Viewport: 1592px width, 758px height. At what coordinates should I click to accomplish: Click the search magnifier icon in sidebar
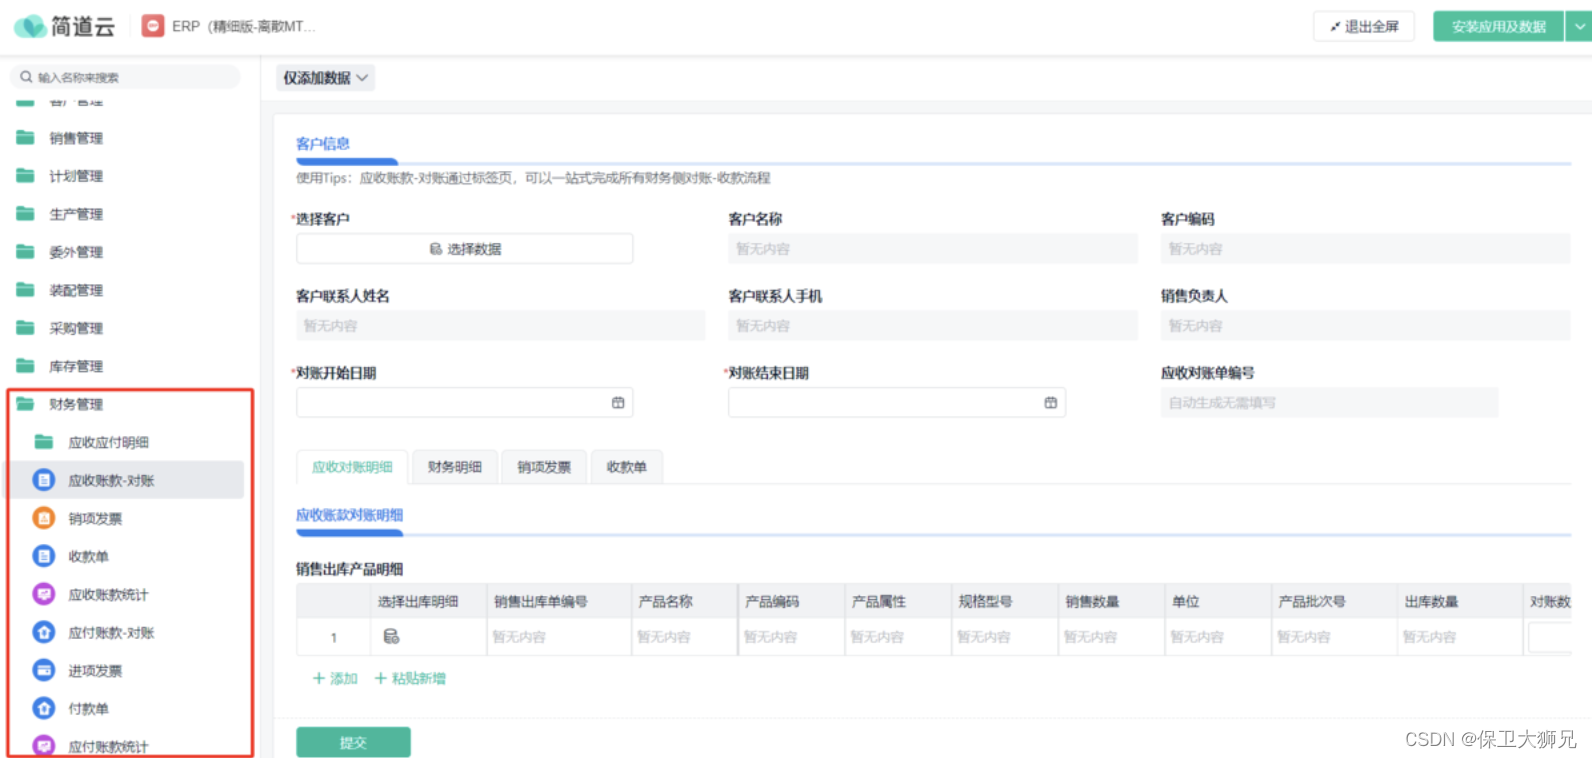[x=26, y=77]
